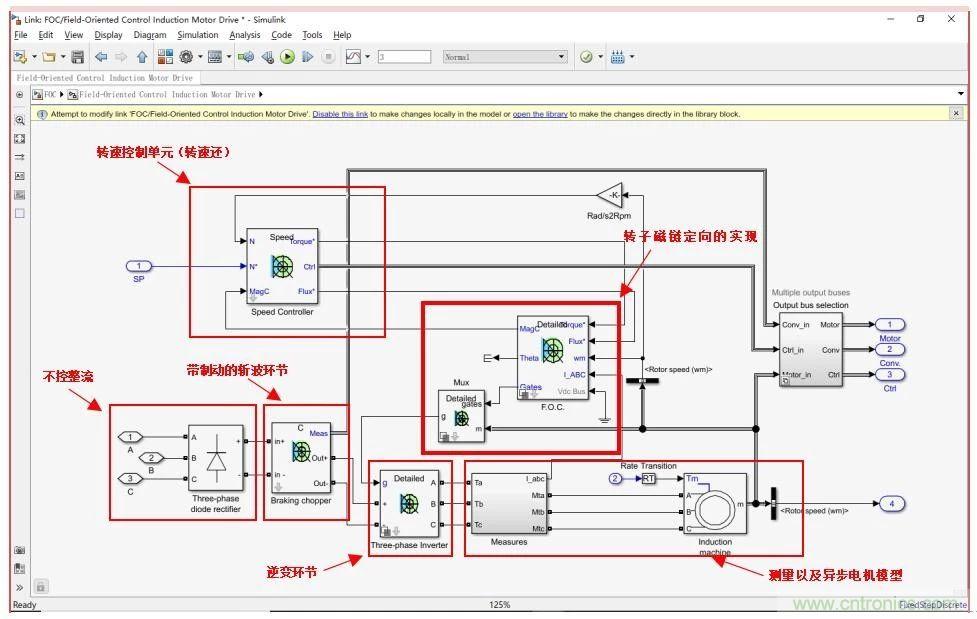Navigate back with the left arrow icon

coord(99,57)
